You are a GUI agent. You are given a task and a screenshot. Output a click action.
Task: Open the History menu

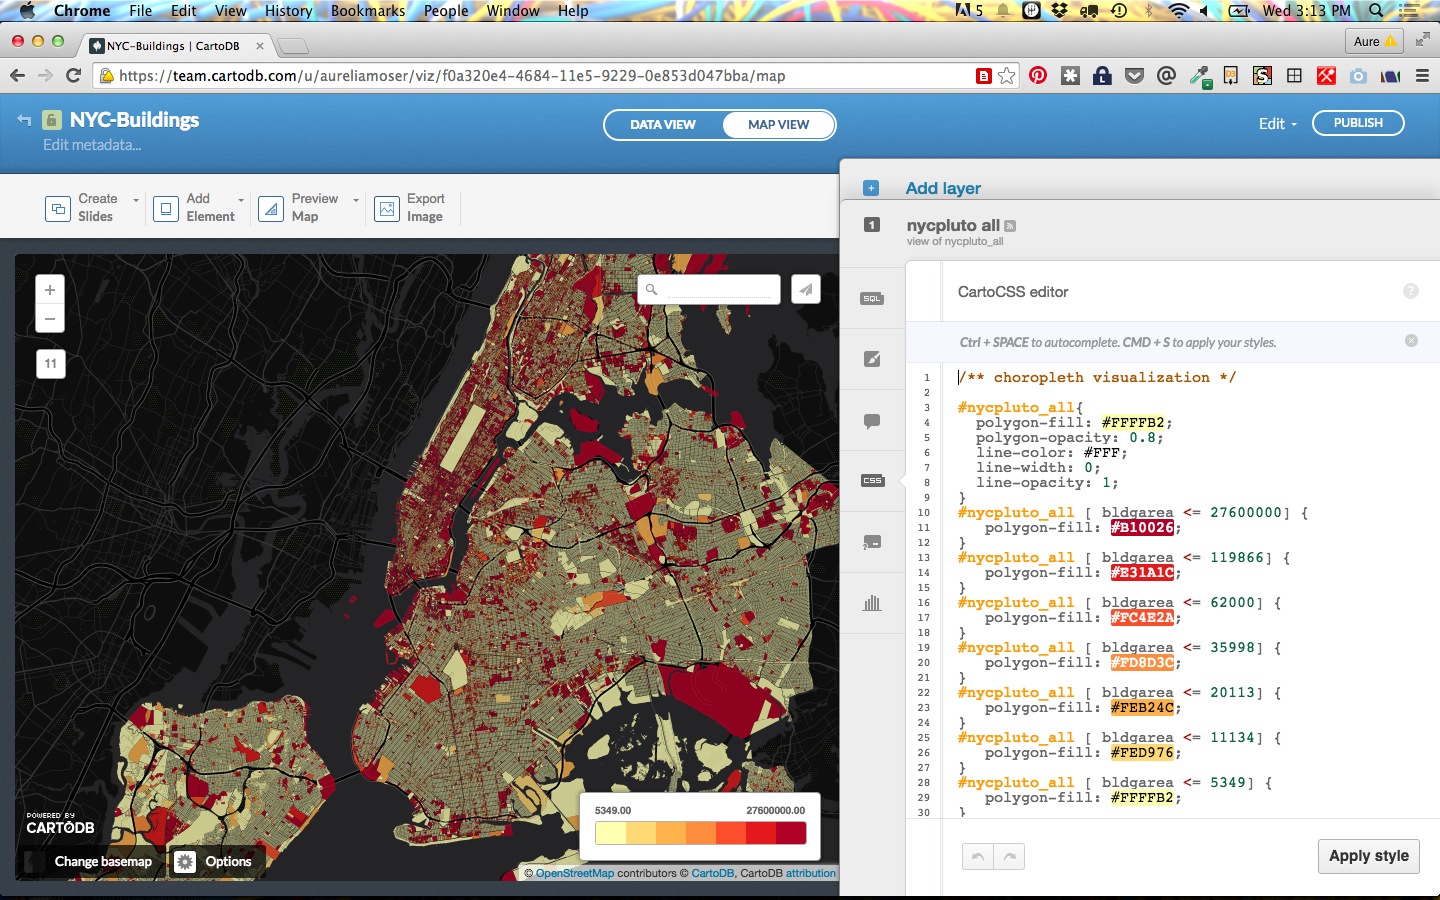click(x=288, y=11)
